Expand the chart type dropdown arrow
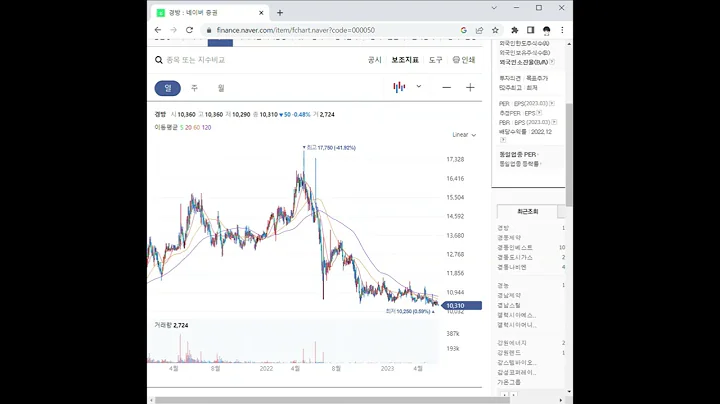Image resolution: width=720 pixels, height=404 pixels. 419,86
